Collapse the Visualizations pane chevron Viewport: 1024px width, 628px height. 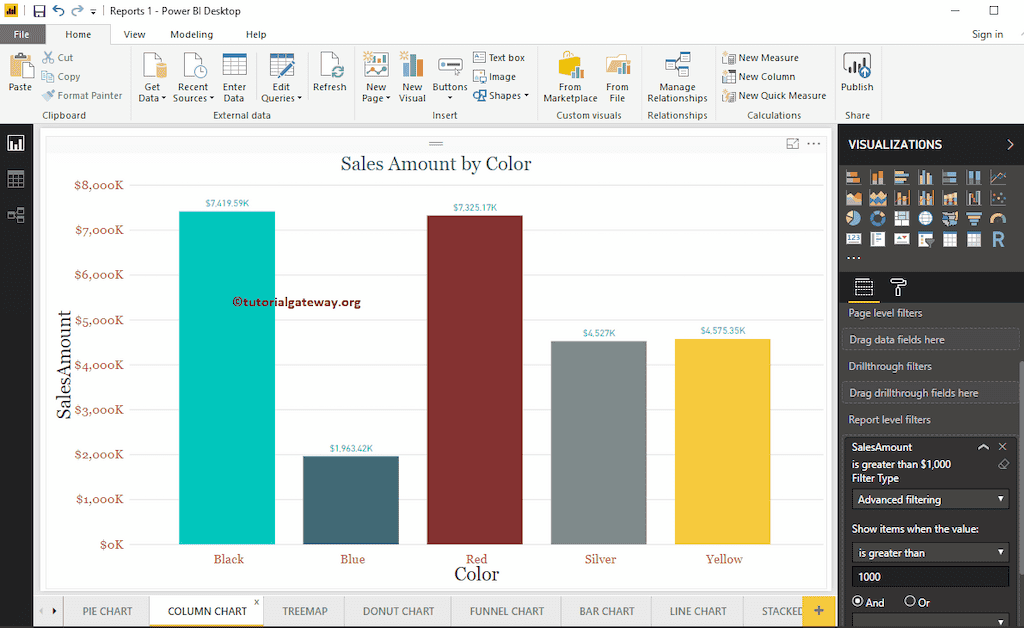point(1010,145)
